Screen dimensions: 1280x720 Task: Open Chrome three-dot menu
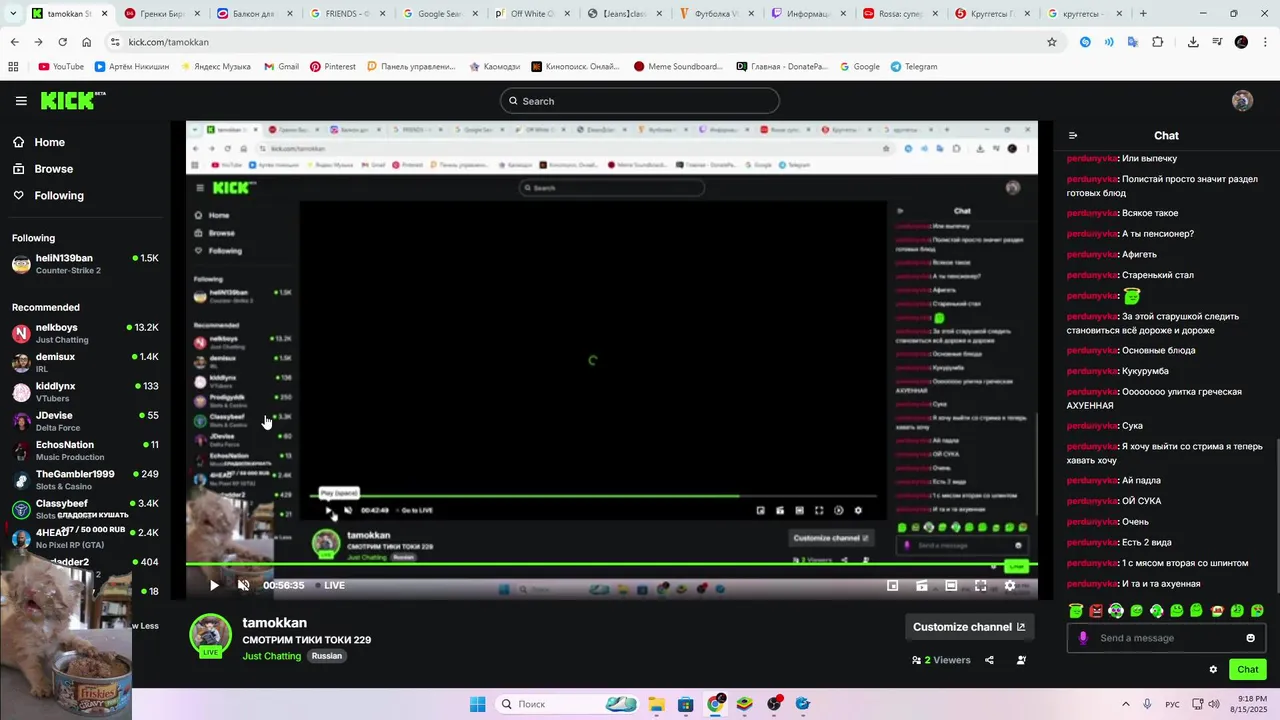[1264, 42]
